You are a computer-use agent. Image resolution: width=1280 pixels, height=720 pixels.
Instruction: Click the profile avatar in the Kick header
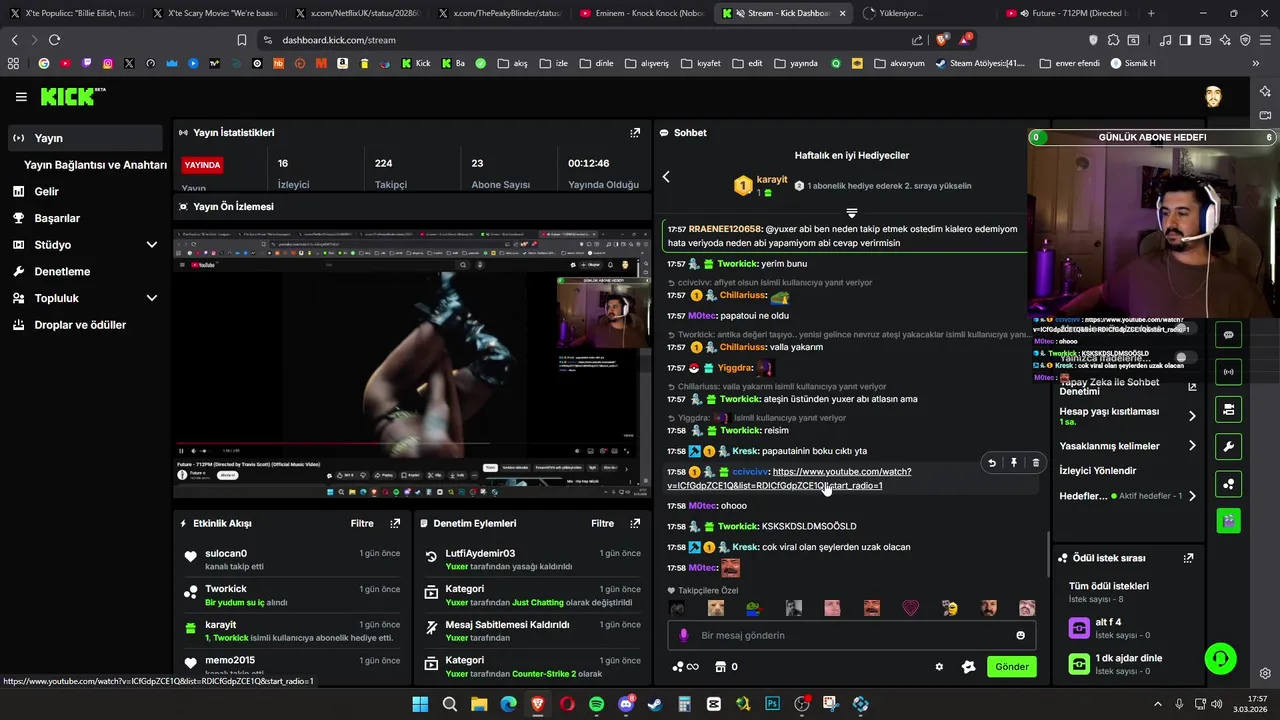[1213, 96]
